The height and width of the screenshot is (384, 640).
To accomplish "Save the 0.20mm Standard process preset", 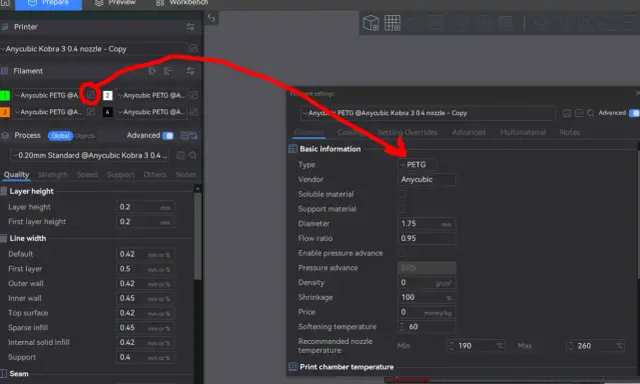I will (x=180, y=155).
